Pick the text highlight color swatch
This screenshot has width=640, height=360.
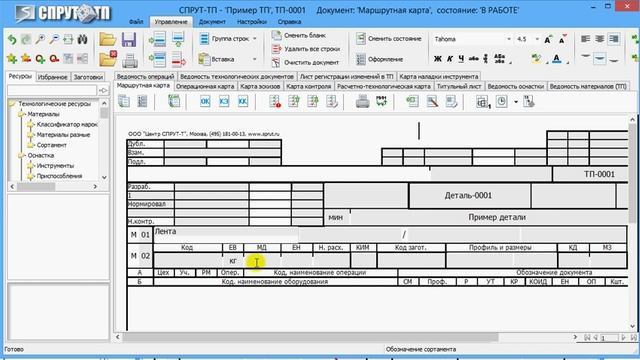click(x=537, y=59)
